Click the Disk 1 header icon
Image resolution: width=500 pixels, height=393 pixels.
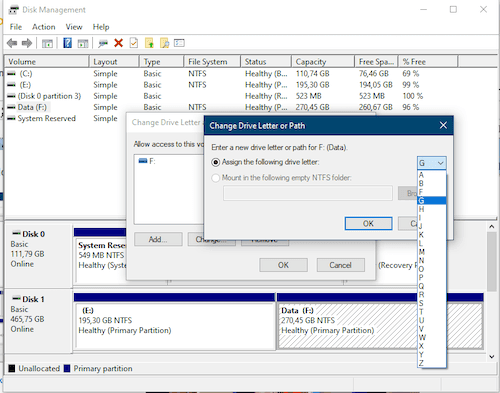(16, 298)
